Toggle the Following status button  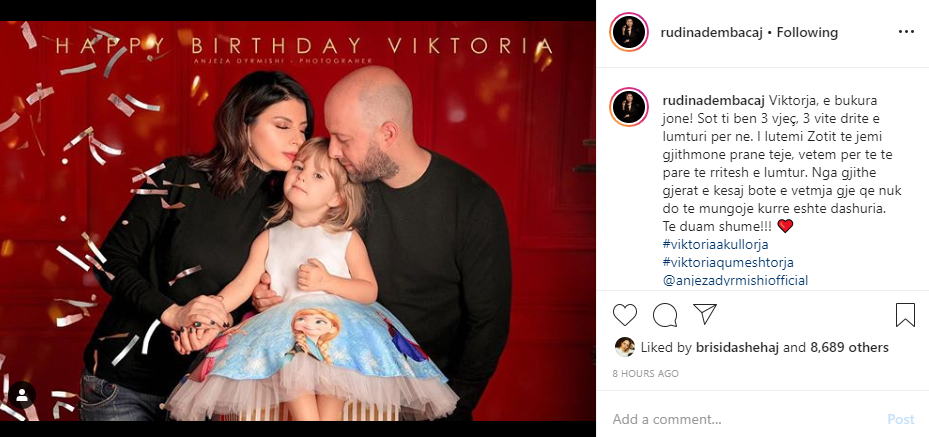807,33
